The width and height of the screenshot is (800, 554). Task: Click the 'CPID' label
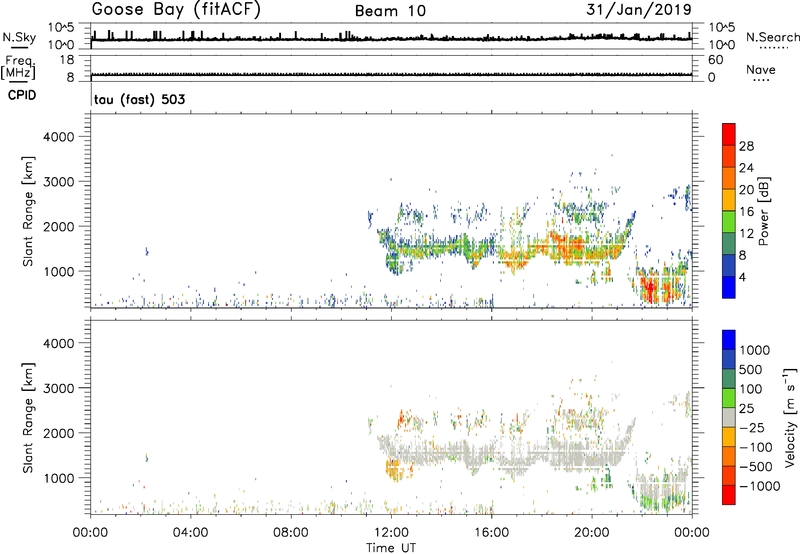coord(22,95)
